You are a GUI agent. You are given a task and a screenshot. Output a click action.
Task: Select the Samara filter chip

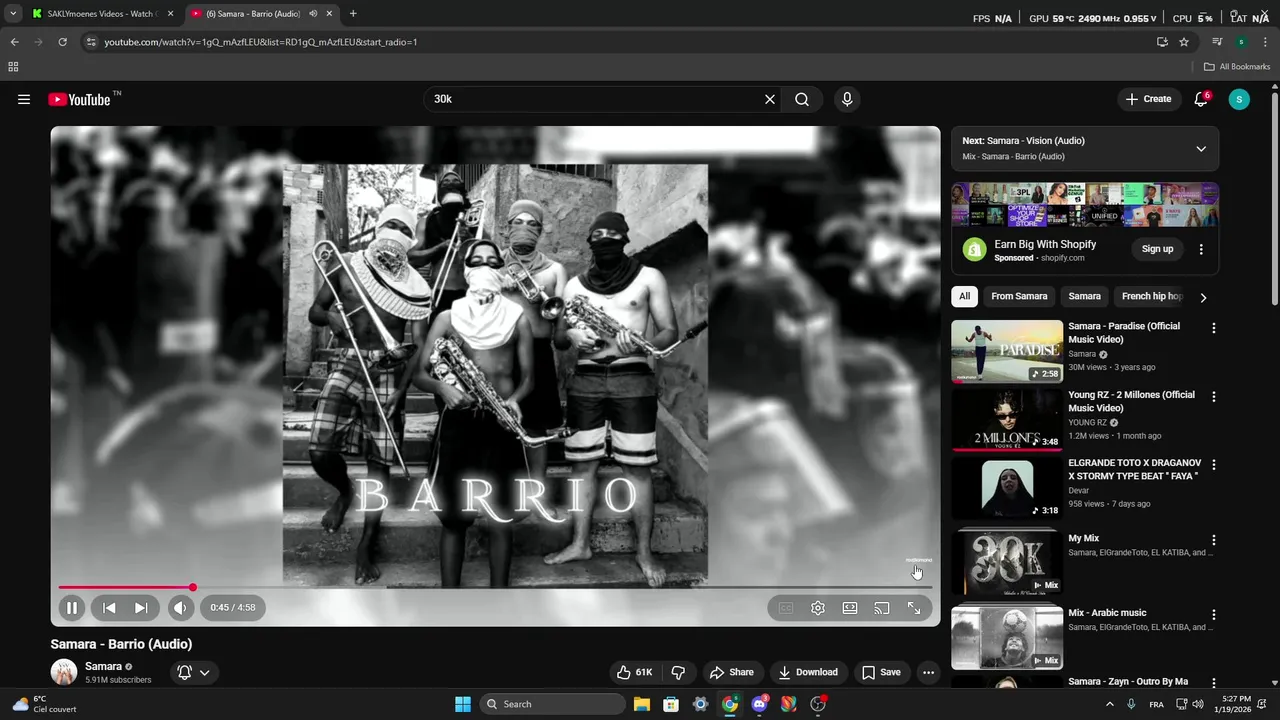(x=1084, y=296)
